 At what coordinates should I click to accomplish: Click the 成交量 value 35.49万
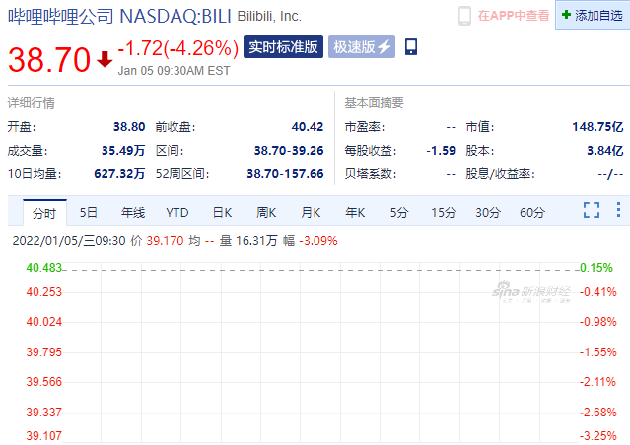tap(123, 151)
